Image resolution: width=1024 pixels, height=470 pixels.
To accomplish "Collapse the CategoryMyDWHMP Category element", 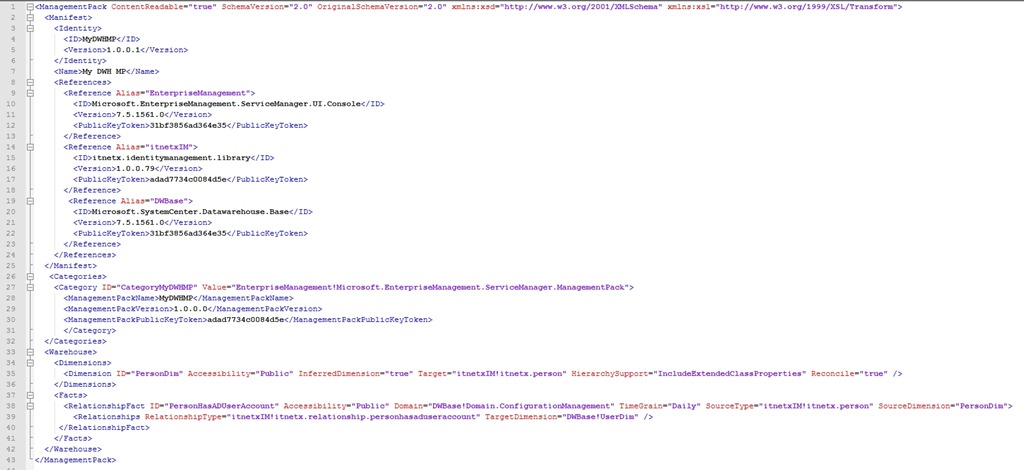I will [x=30, y=287].
